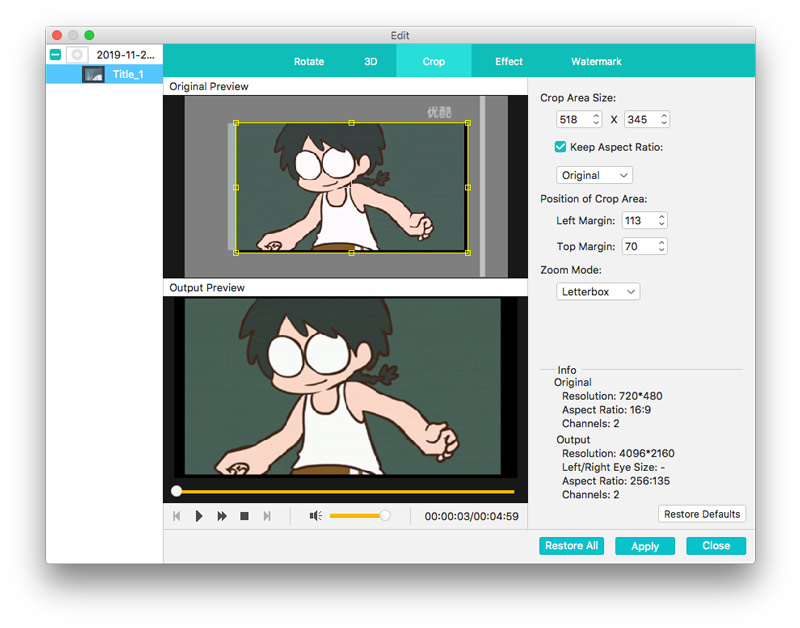
Task: Apply the current crop settings
Action: pos(645,546)
